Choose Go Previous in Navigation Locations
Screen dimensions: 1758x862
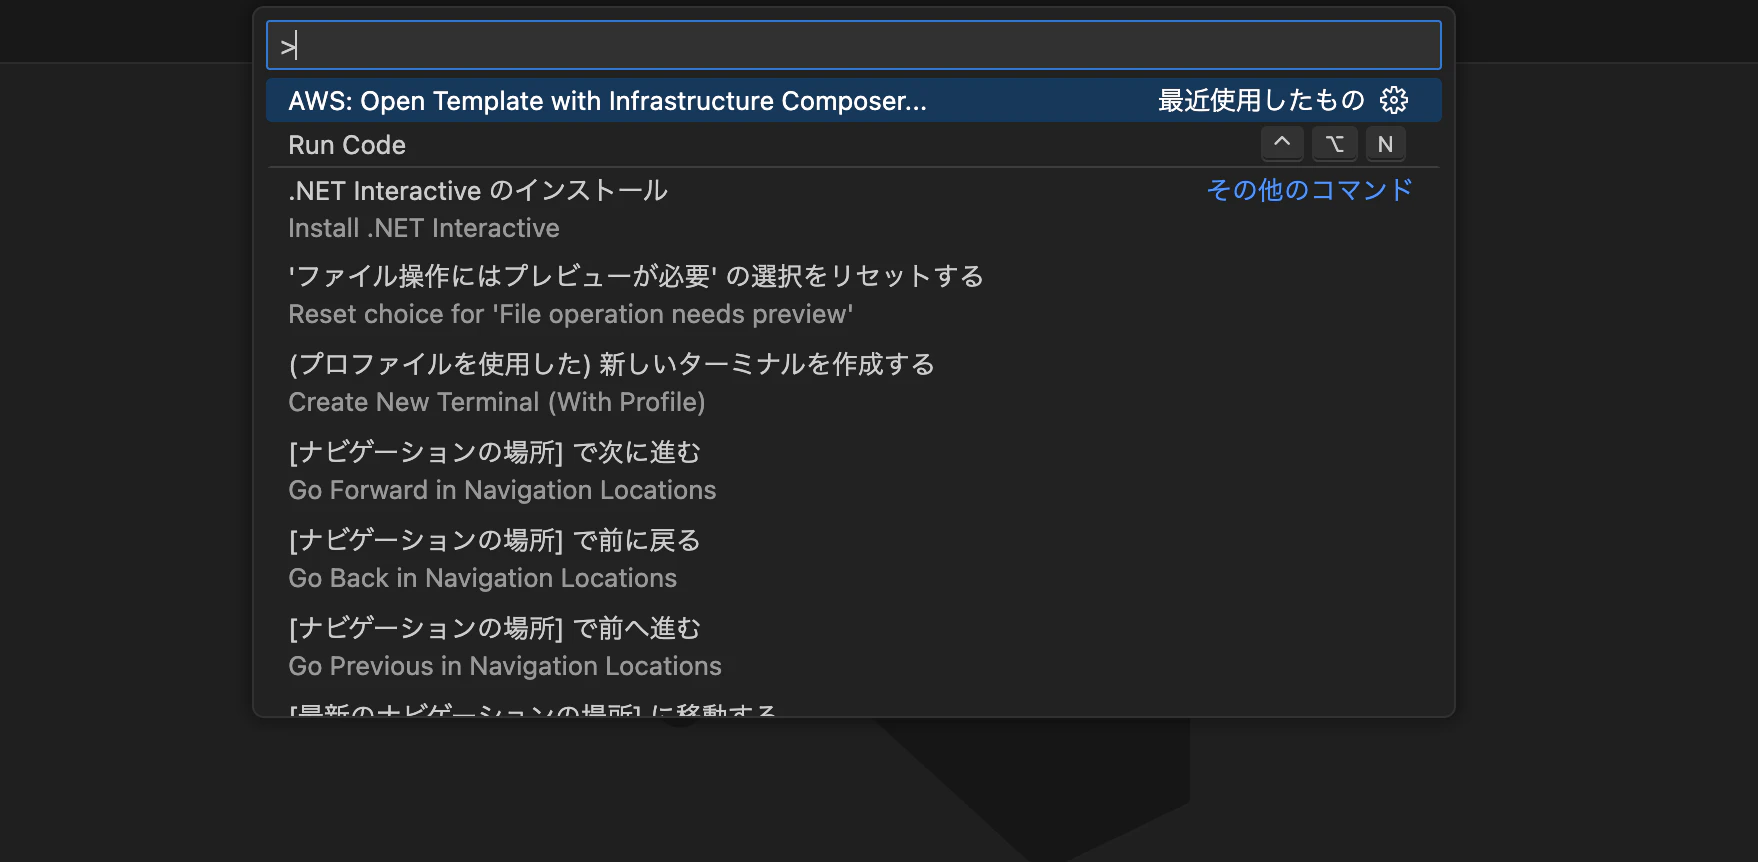click(853, 648)
